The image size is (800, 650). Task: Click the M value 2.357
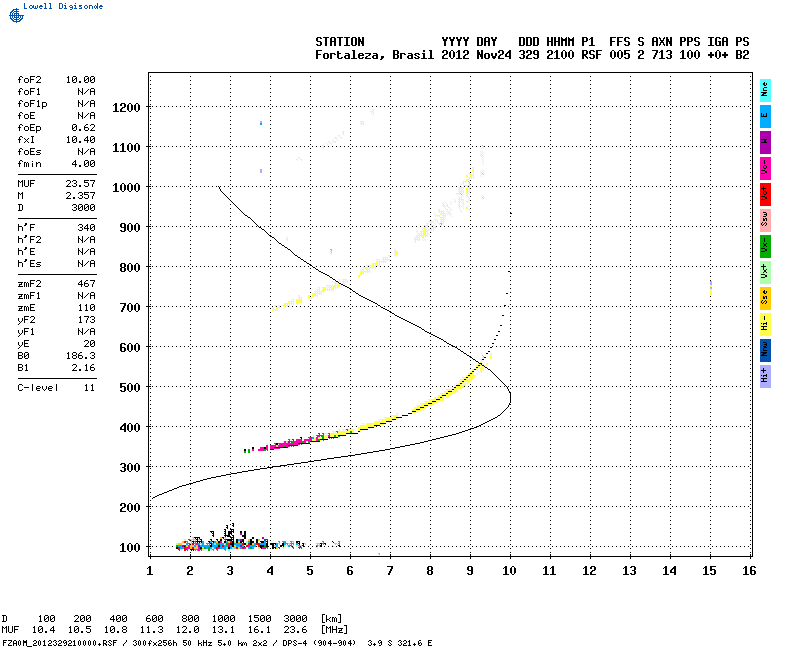(x=80, y=196)
